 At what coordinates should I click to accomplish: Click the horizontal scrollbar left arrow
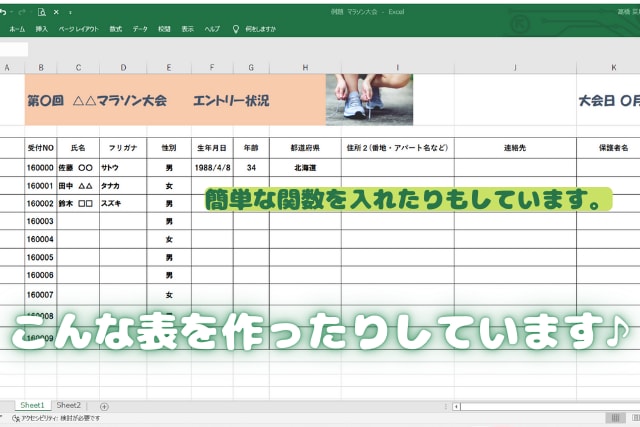point(456,406)
